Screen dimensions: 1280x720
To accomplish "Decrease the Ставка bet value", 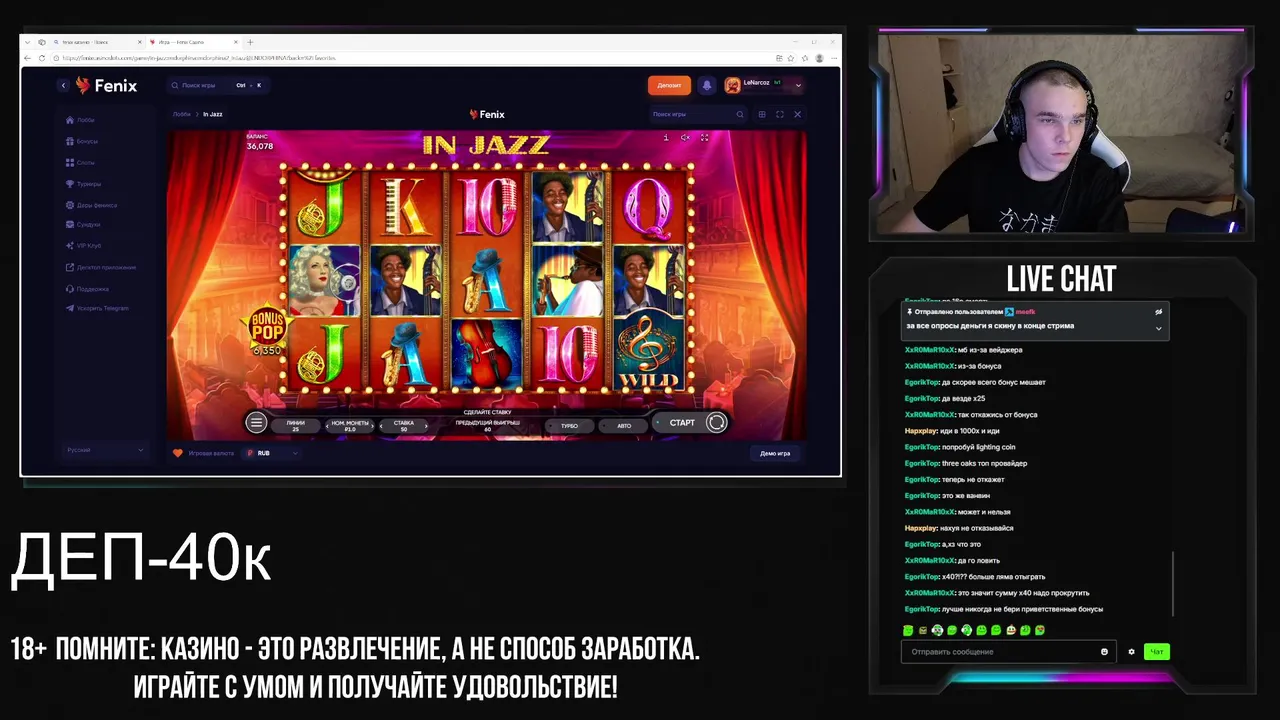I will [383, 426].
